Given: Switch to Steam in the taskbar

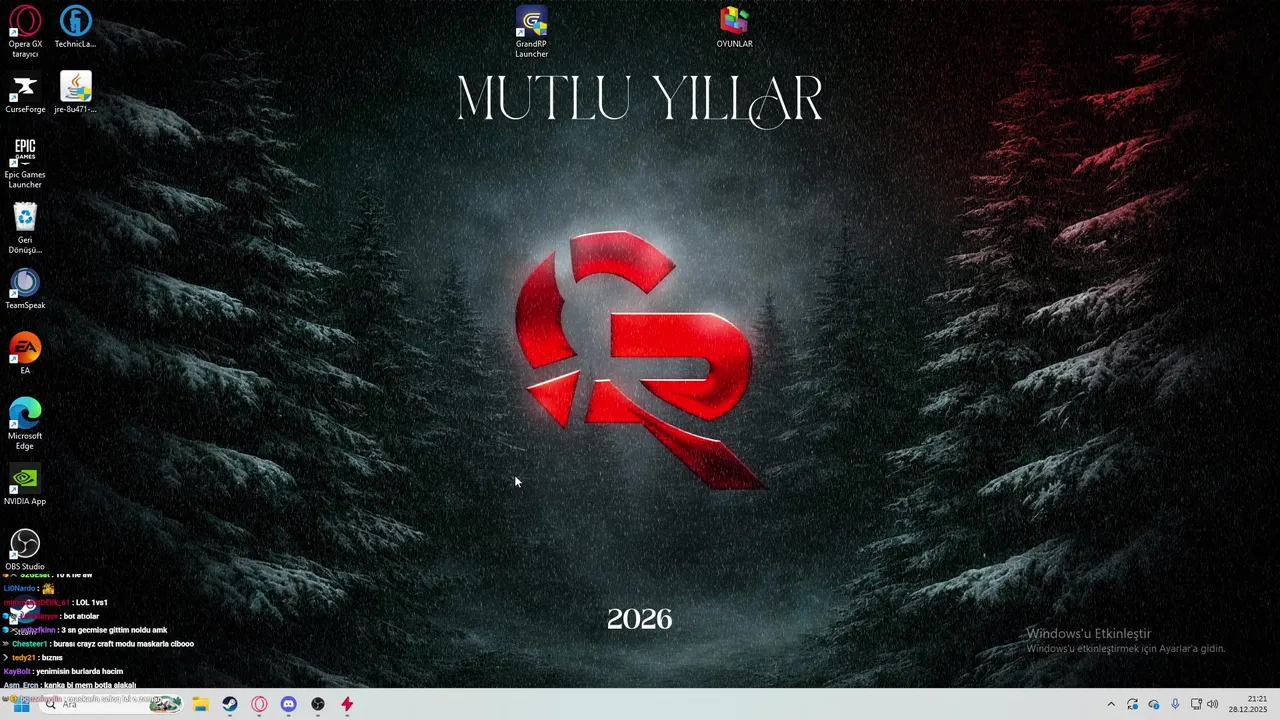Looking at the screenshot, I should [x=230, y=704].
